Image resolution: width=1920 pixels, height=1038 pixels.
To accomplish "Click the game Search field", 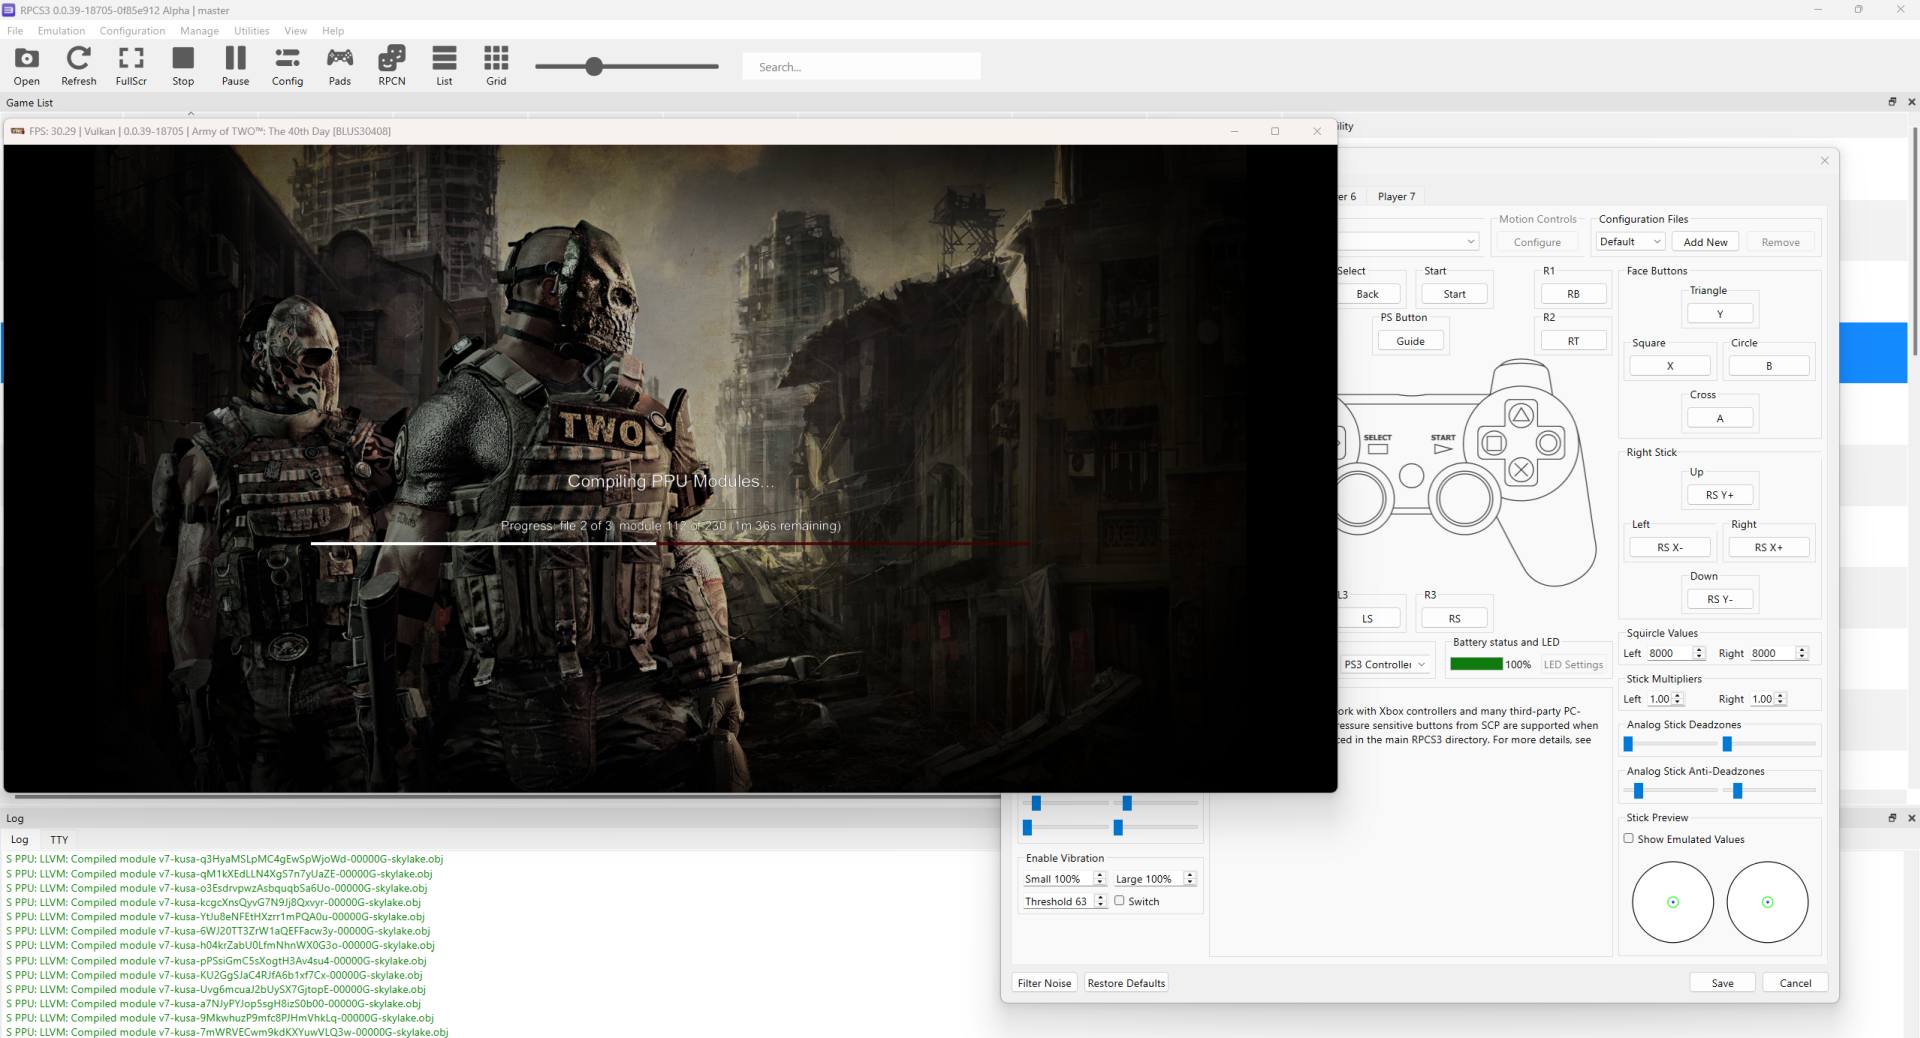I will pos(860,67).
